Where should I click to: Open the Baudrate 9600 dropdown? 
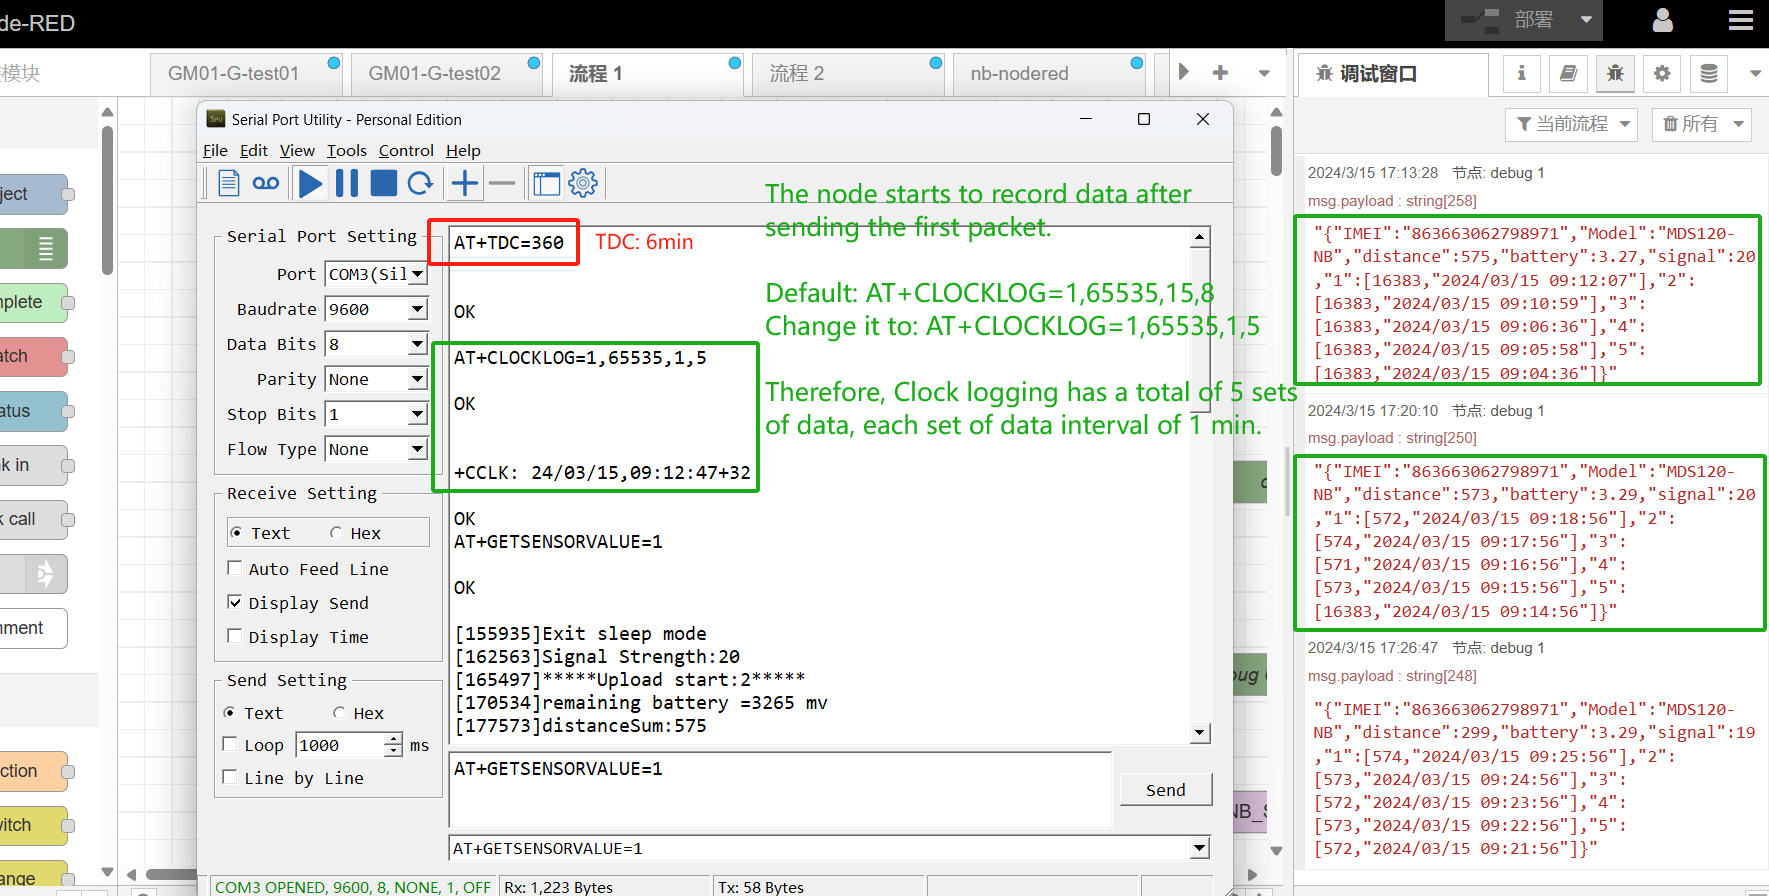coord(417,309)
